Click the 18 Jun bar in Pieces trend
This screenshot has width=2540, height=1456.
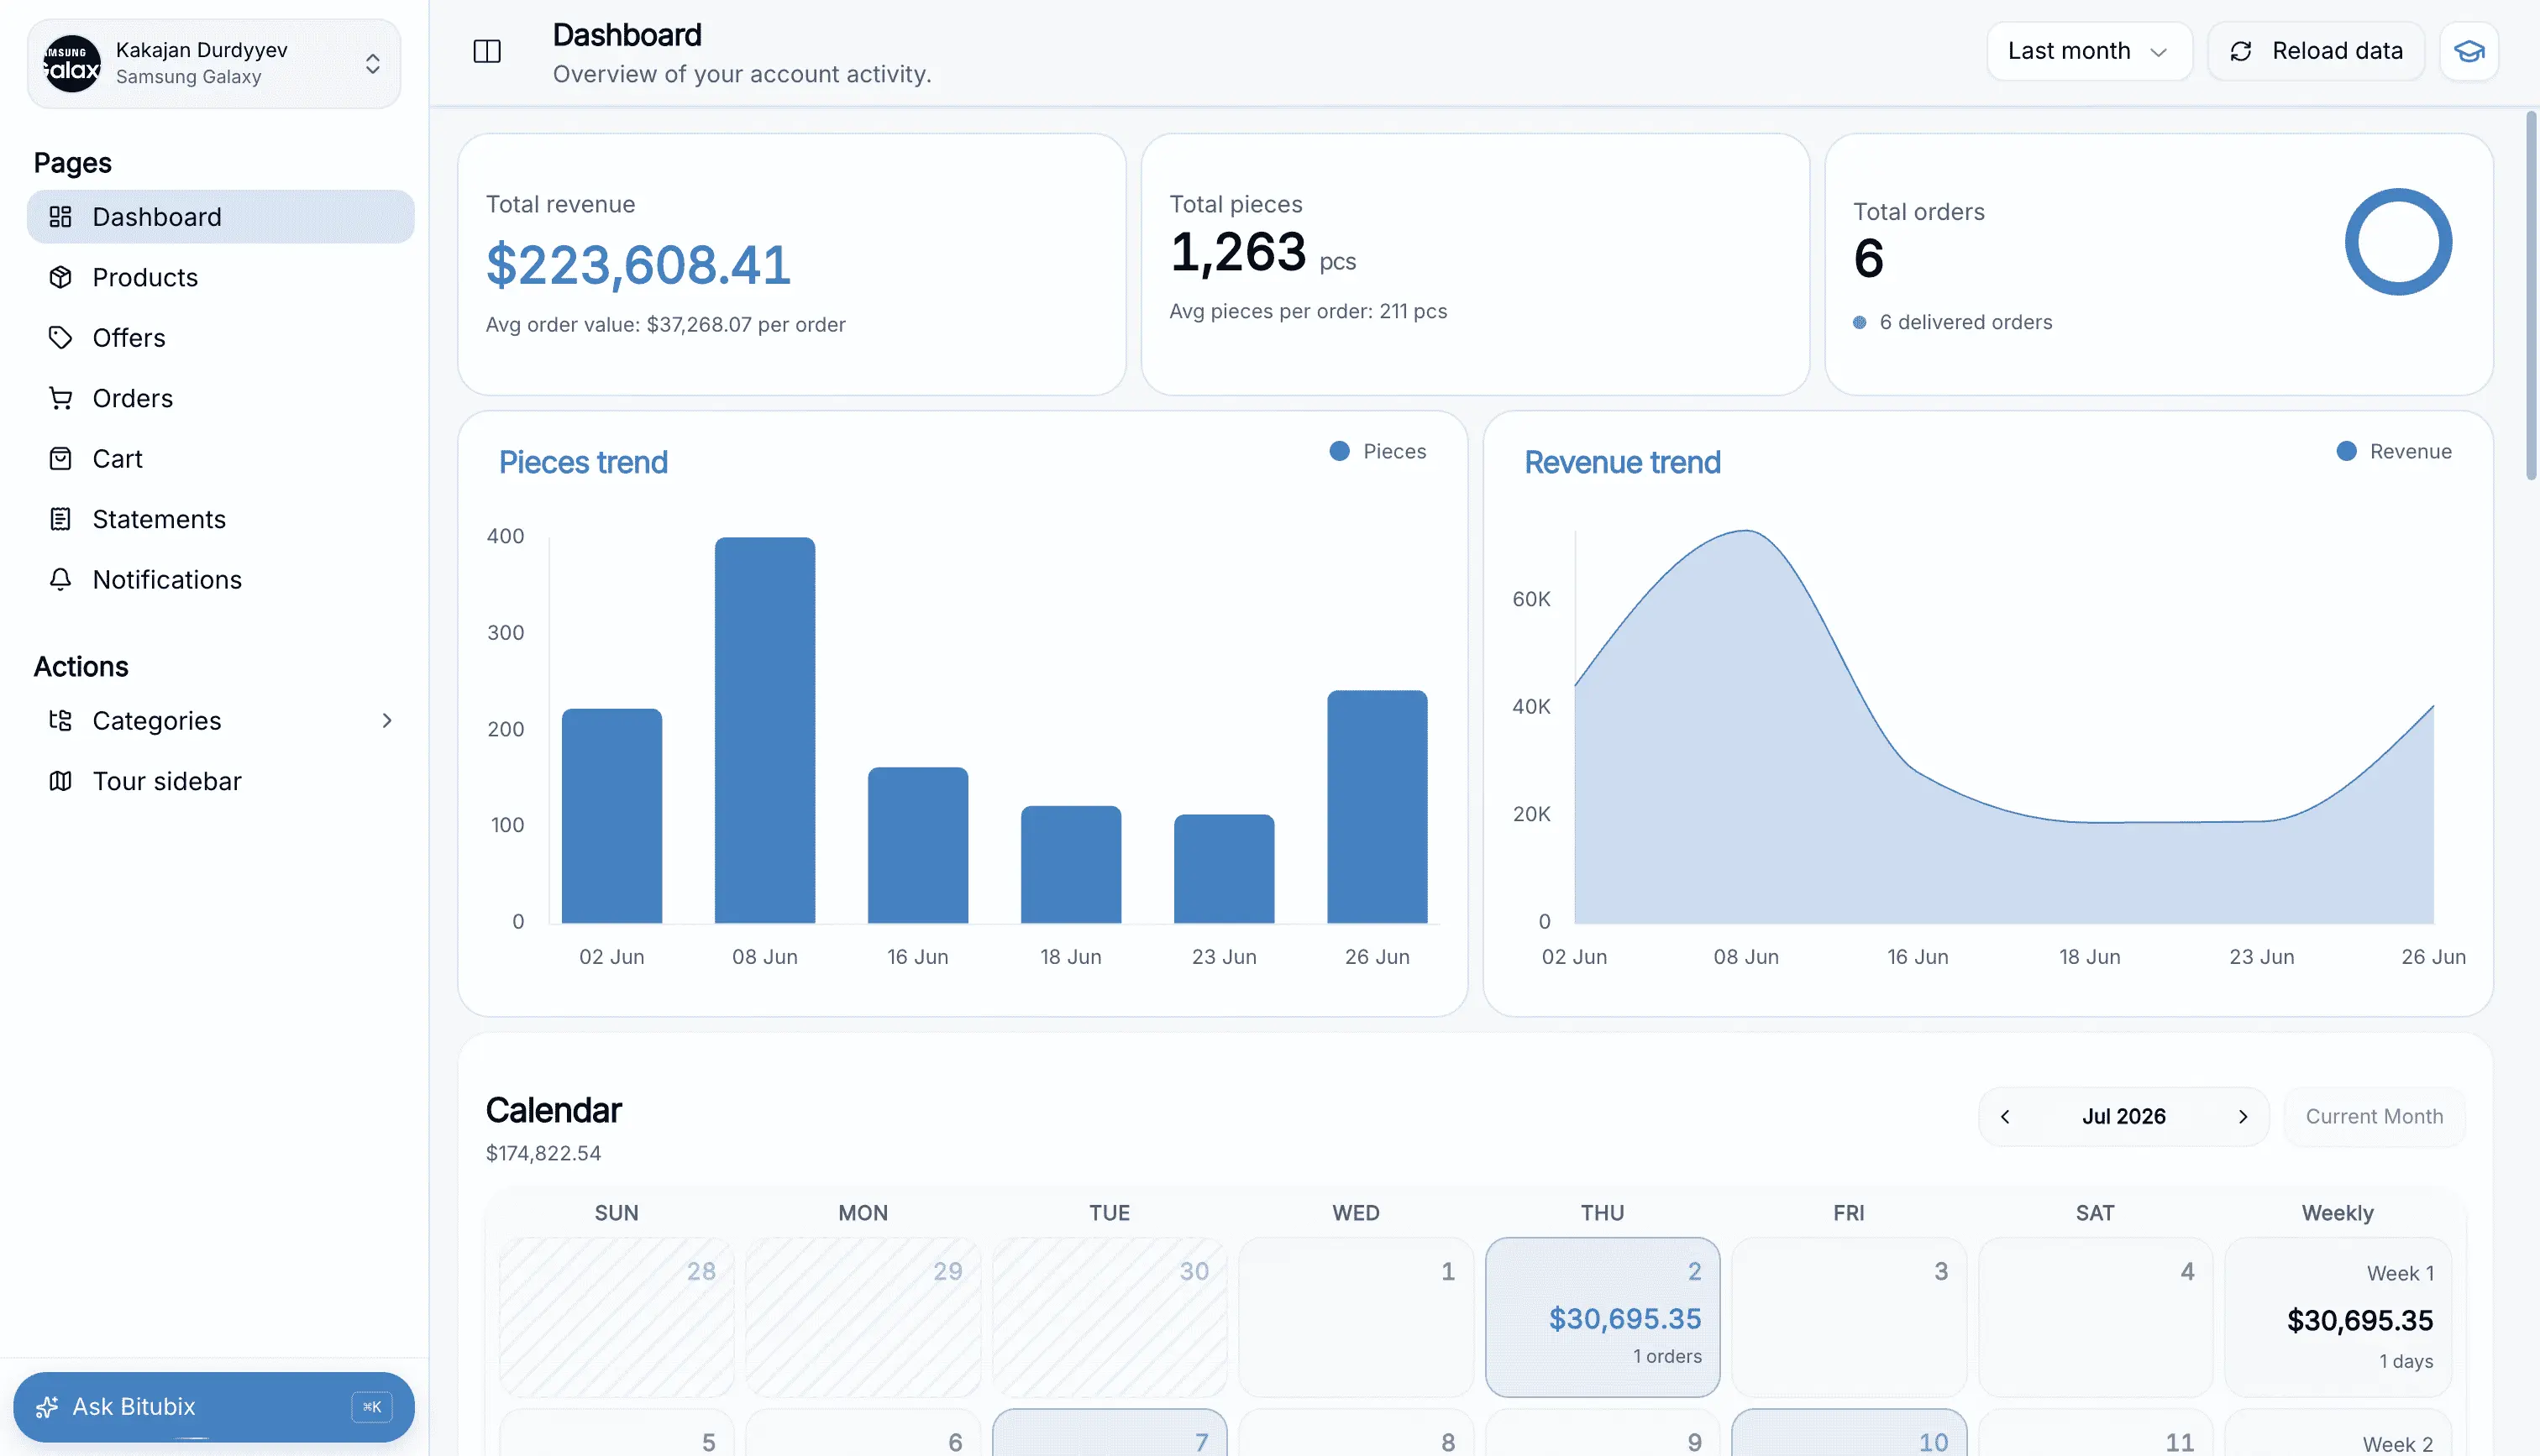(x=1071, y=864)
